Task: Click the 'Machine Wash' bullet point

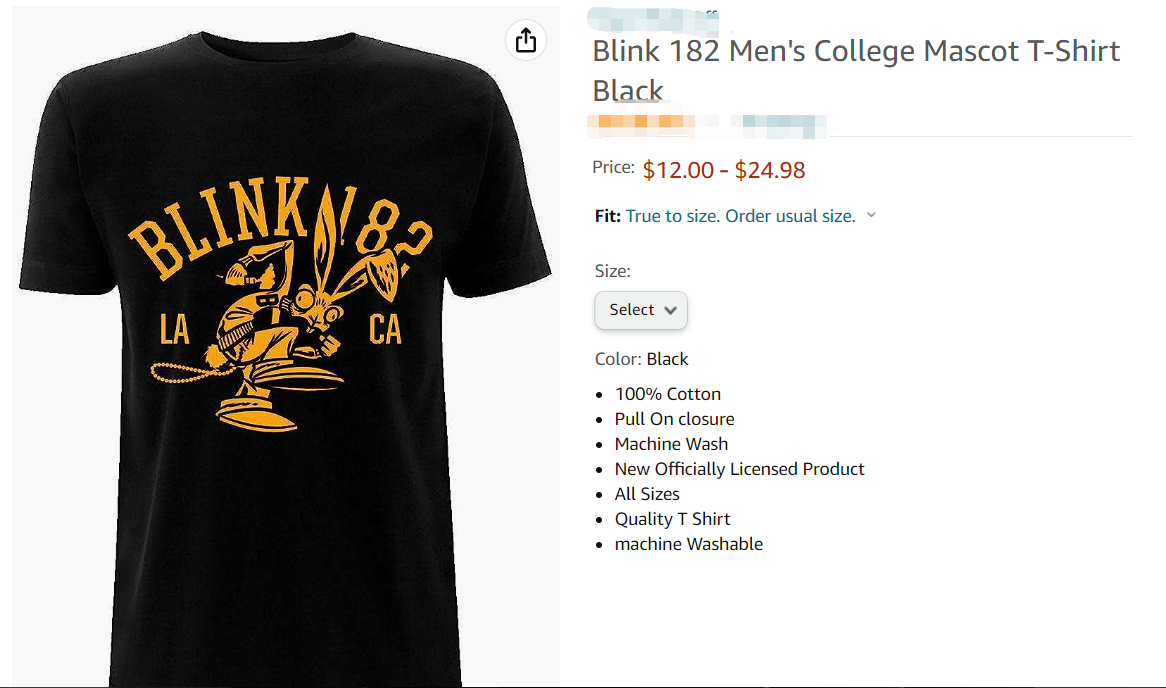Action: 671,444
